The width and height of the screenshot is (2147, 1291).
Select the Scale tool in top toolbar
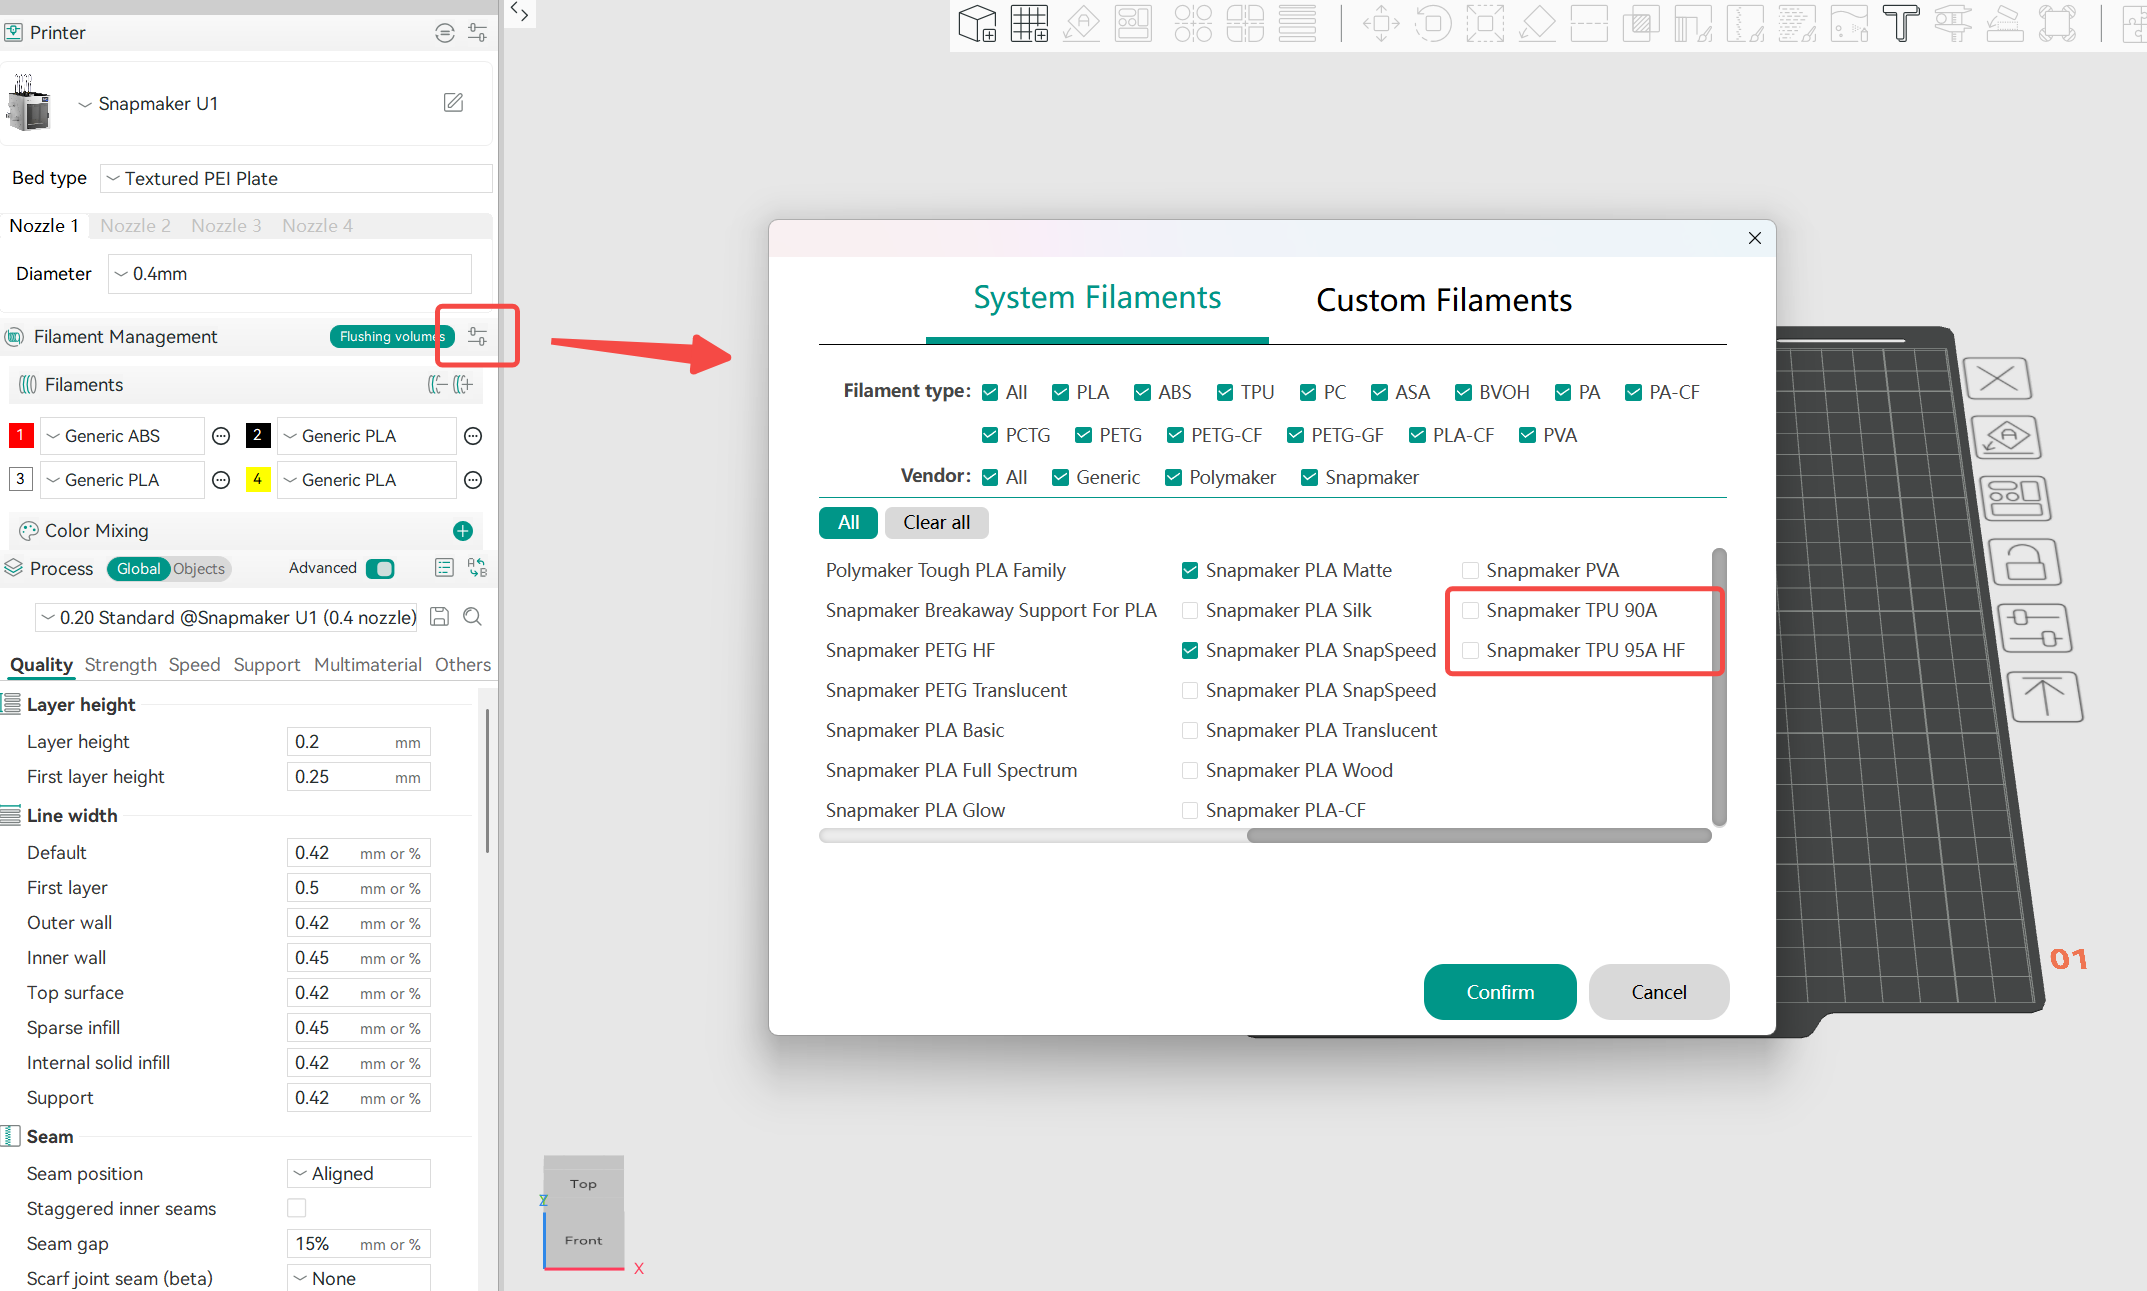pyautogui.click(x=1485, y=23)
